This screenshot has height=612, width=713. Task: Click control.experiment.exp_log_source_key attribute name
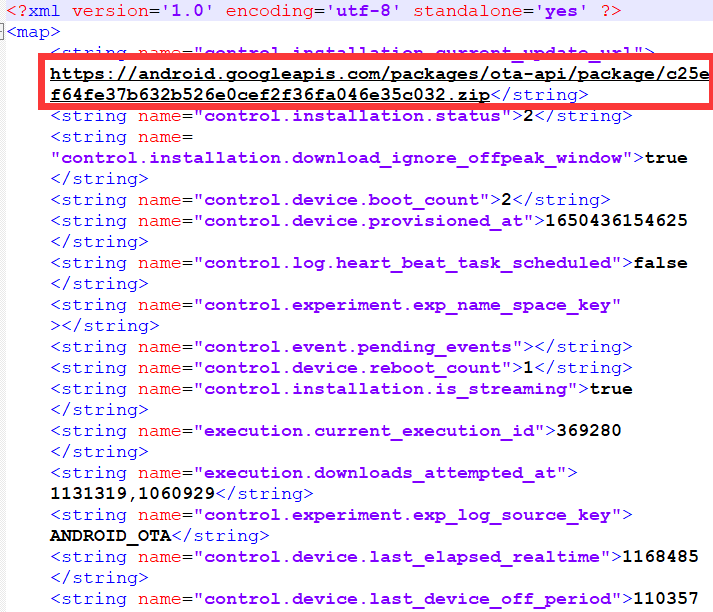tap(407, 515)
